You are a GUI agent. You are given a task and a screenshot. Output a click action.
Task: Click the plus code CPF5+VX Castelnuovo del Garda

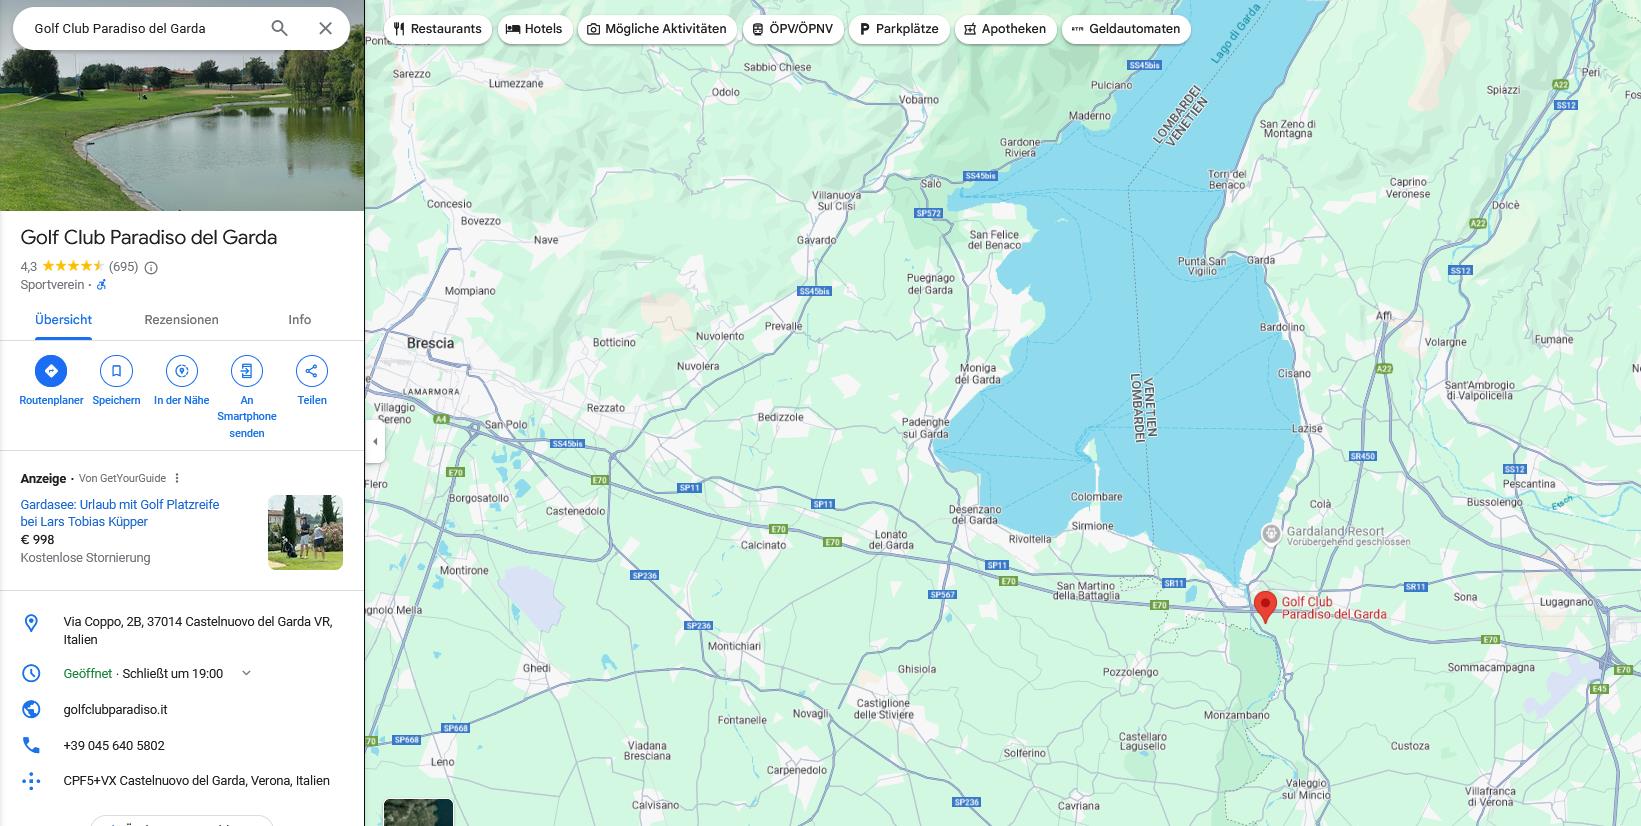tap(196, 781)
